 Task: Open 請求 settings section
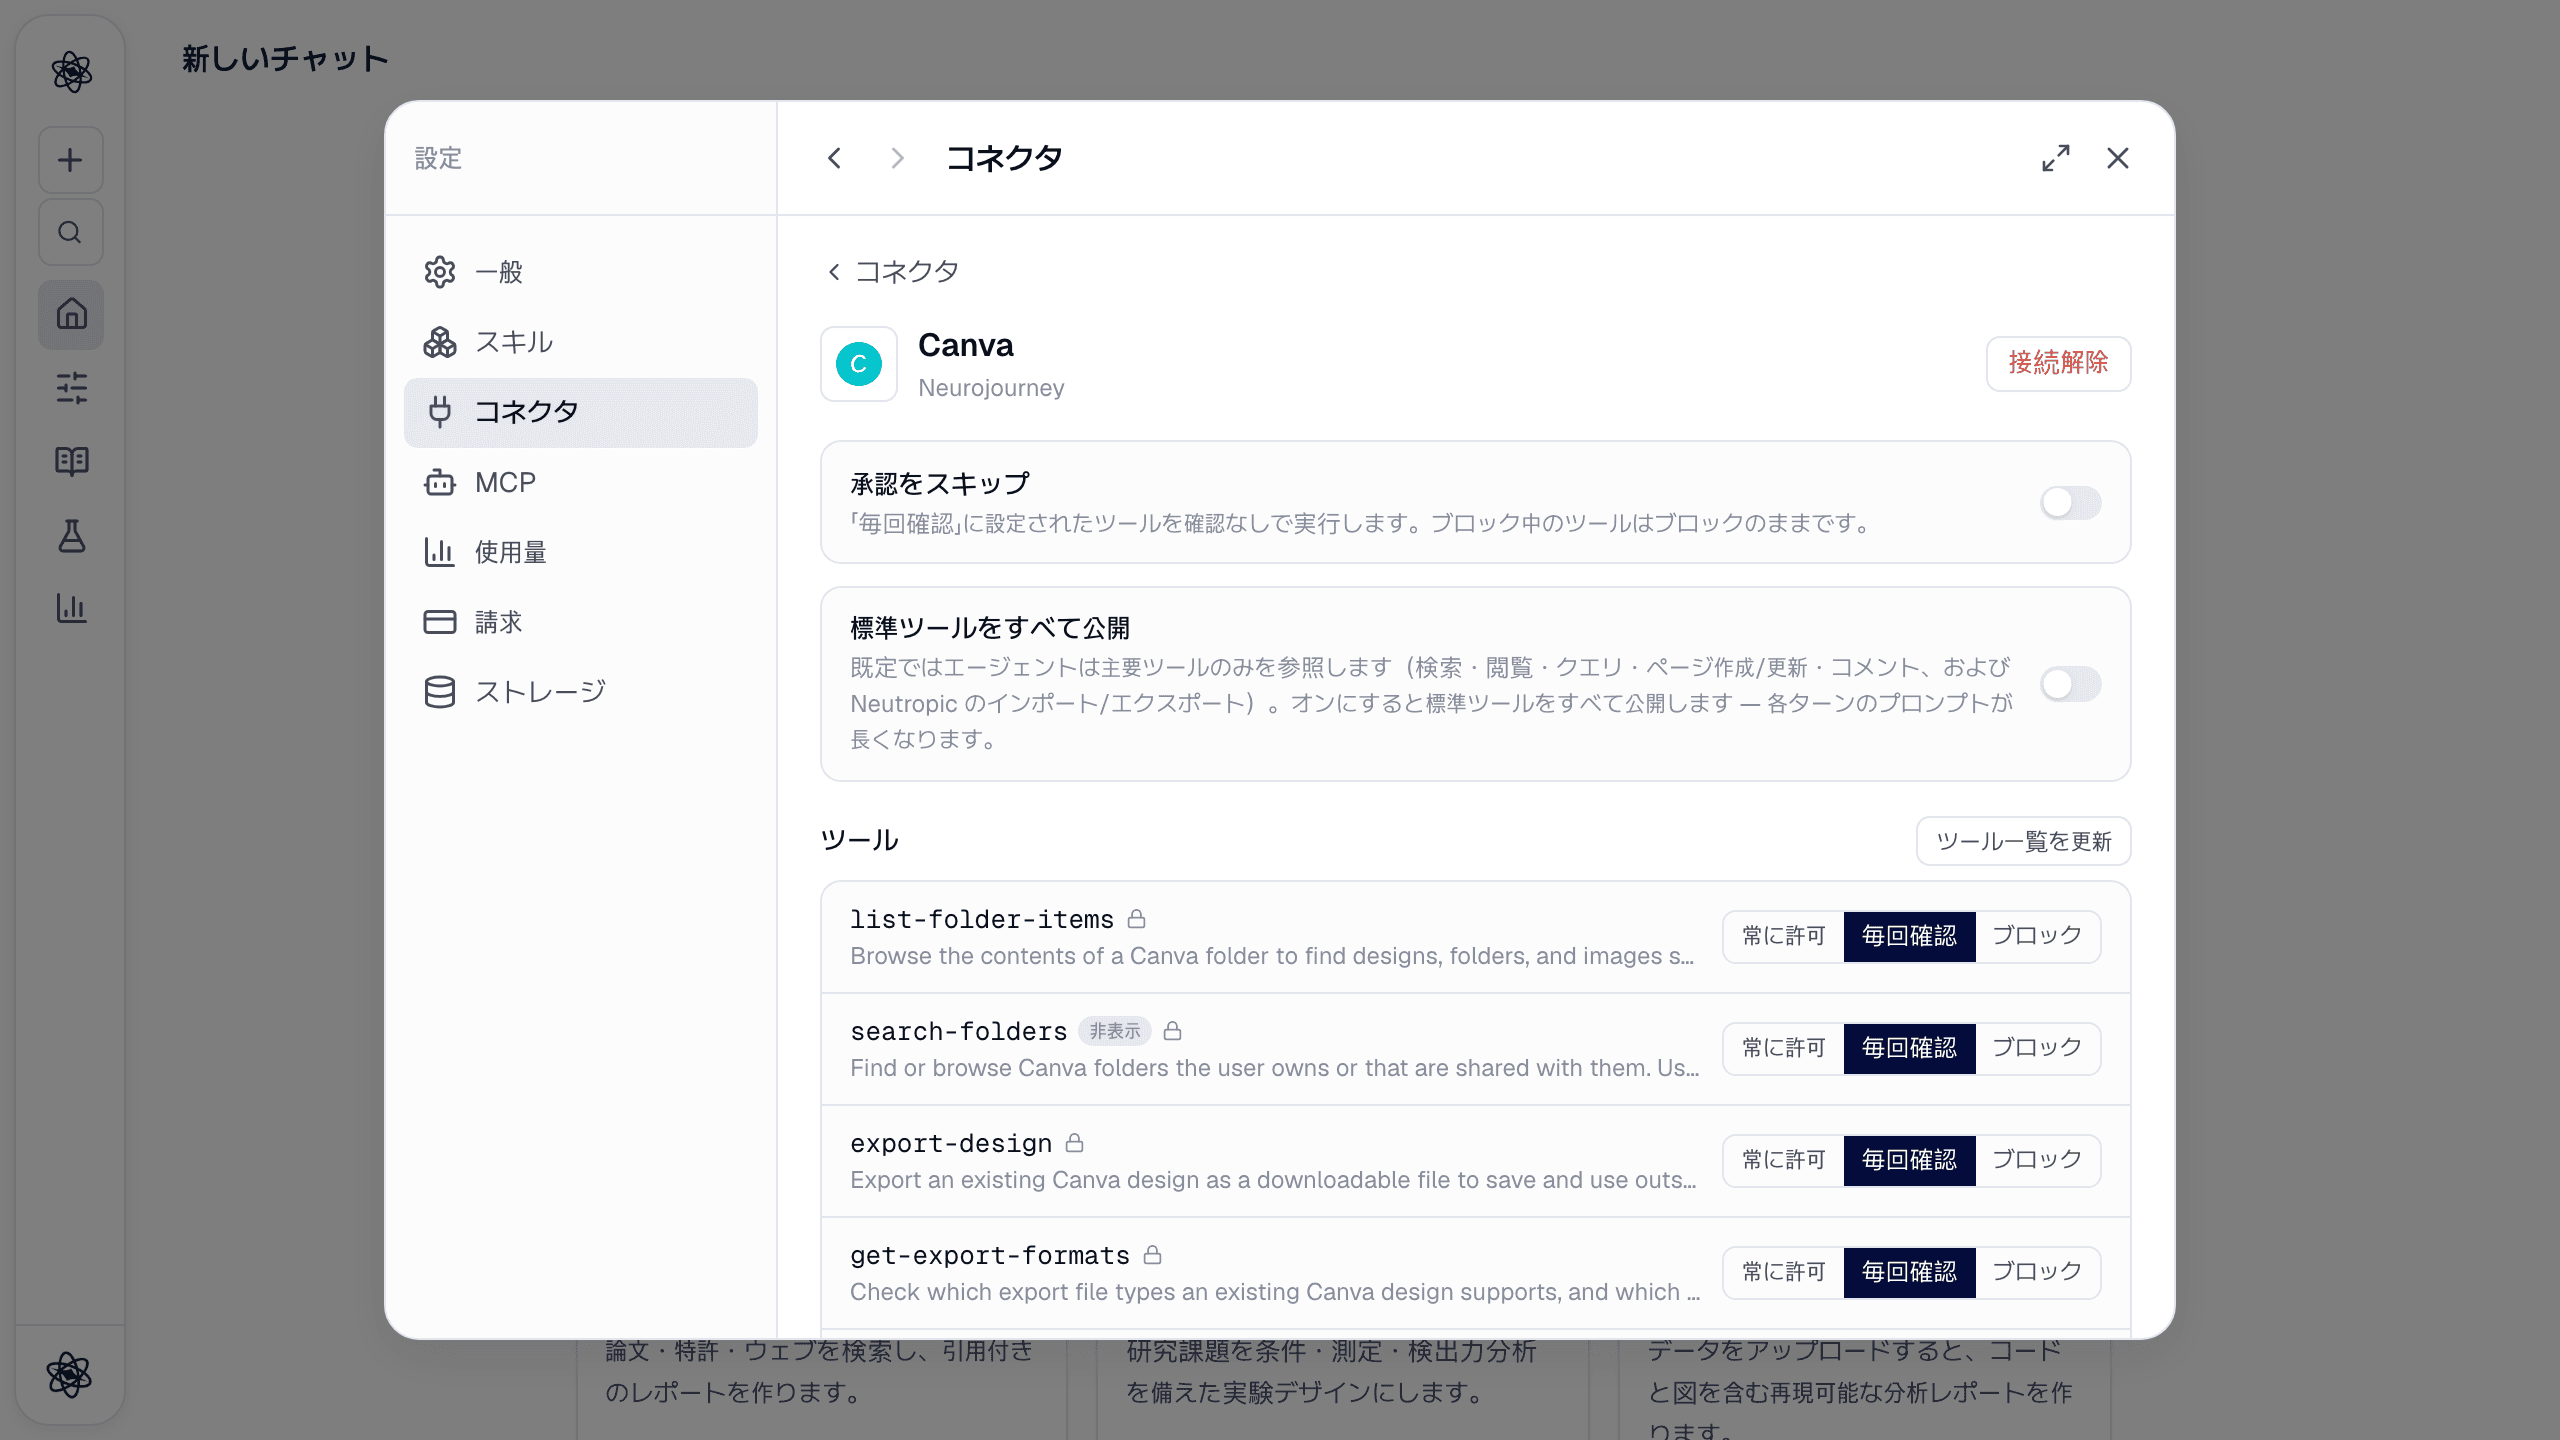[x=580, y=622]
